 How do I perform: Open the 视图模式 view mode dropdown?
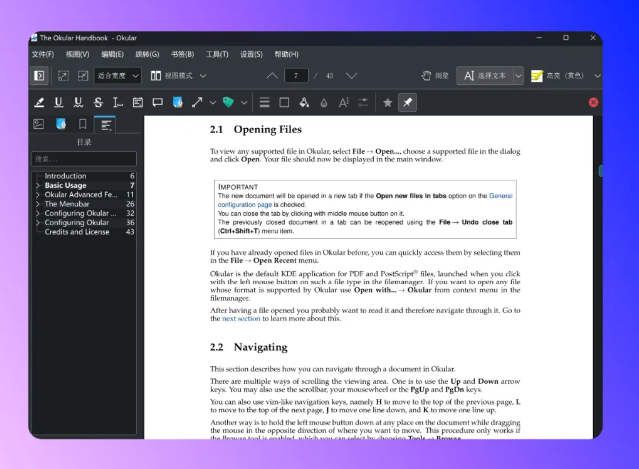[178, 76]
